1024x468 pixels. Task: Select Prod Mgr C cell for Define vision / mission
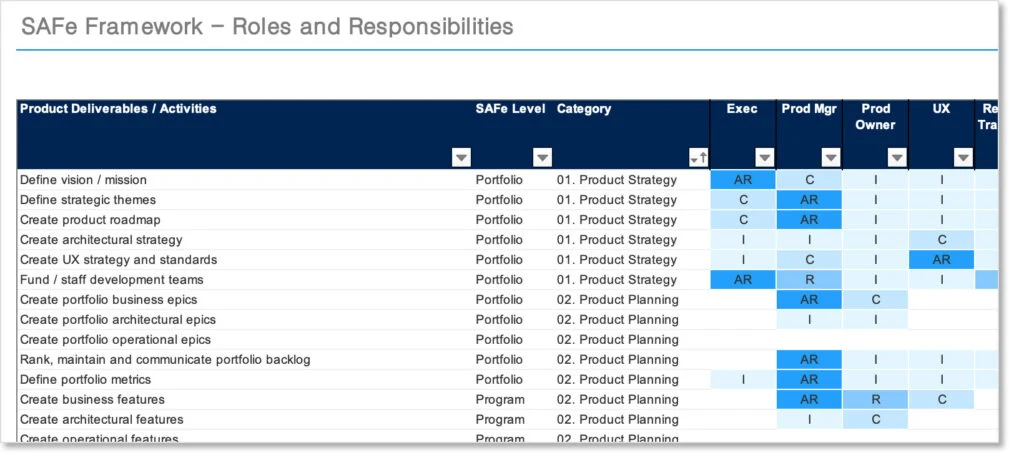pyautogui.click(x=809, y=179)
